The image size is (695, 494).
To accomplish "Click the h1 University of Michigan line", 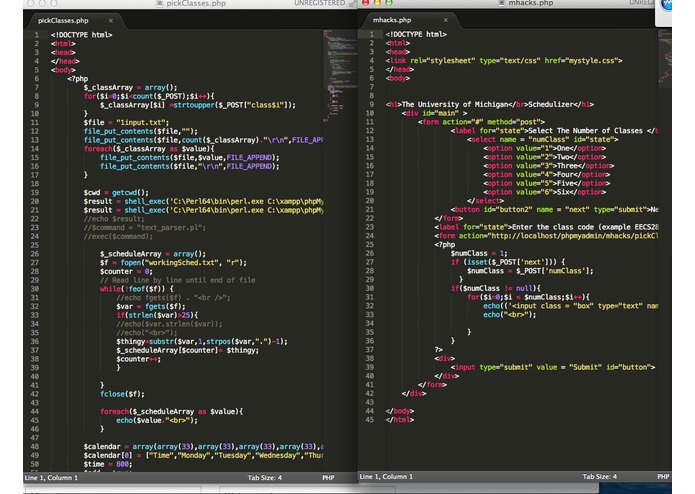I will coord(489,105).
